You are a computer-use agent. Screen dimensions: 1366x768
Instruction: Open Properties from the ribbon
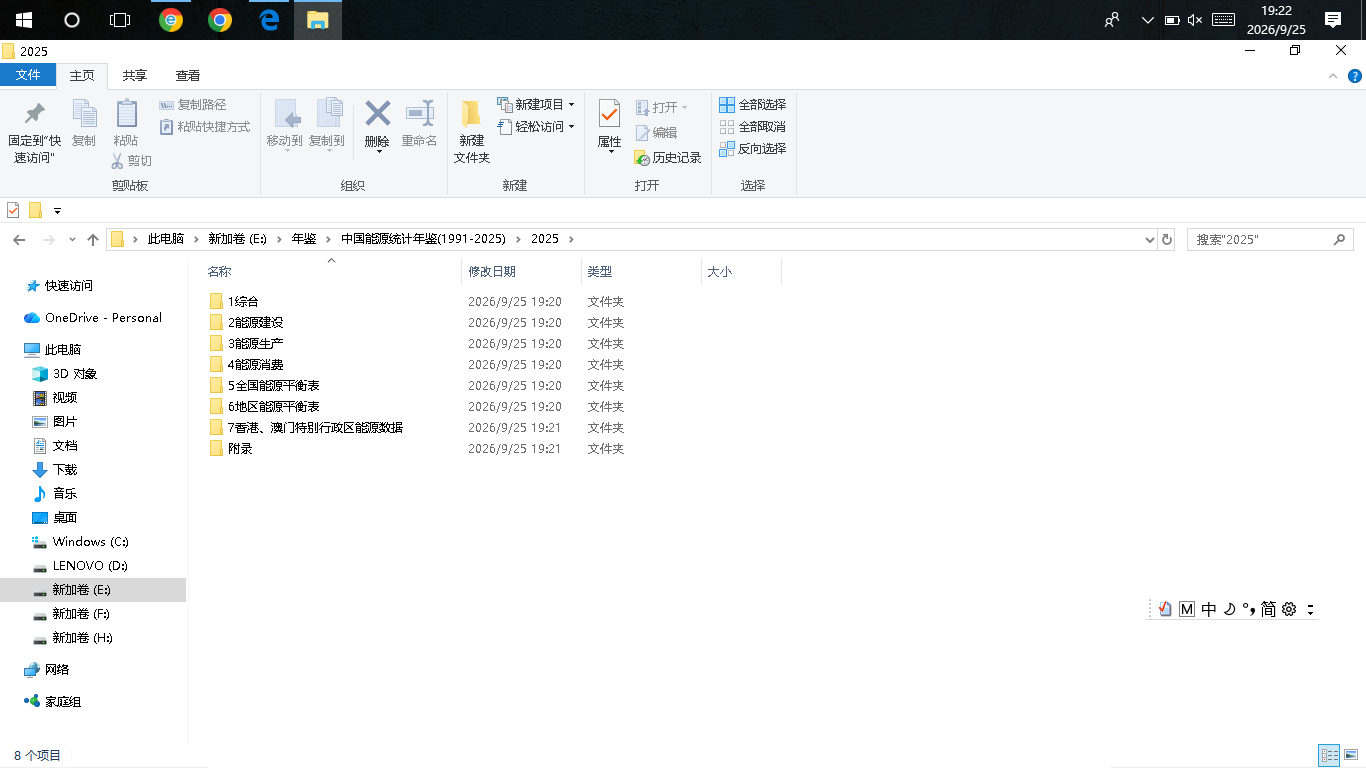point(609,126)
